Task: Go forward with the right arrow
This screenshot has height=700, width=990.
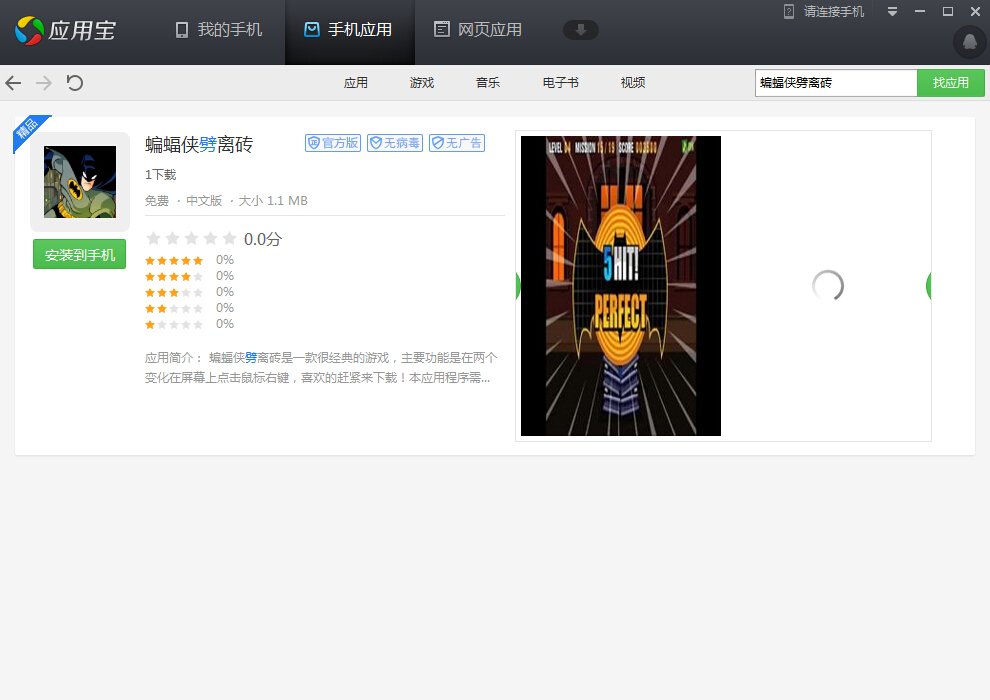Action: (x=44, y=83)
